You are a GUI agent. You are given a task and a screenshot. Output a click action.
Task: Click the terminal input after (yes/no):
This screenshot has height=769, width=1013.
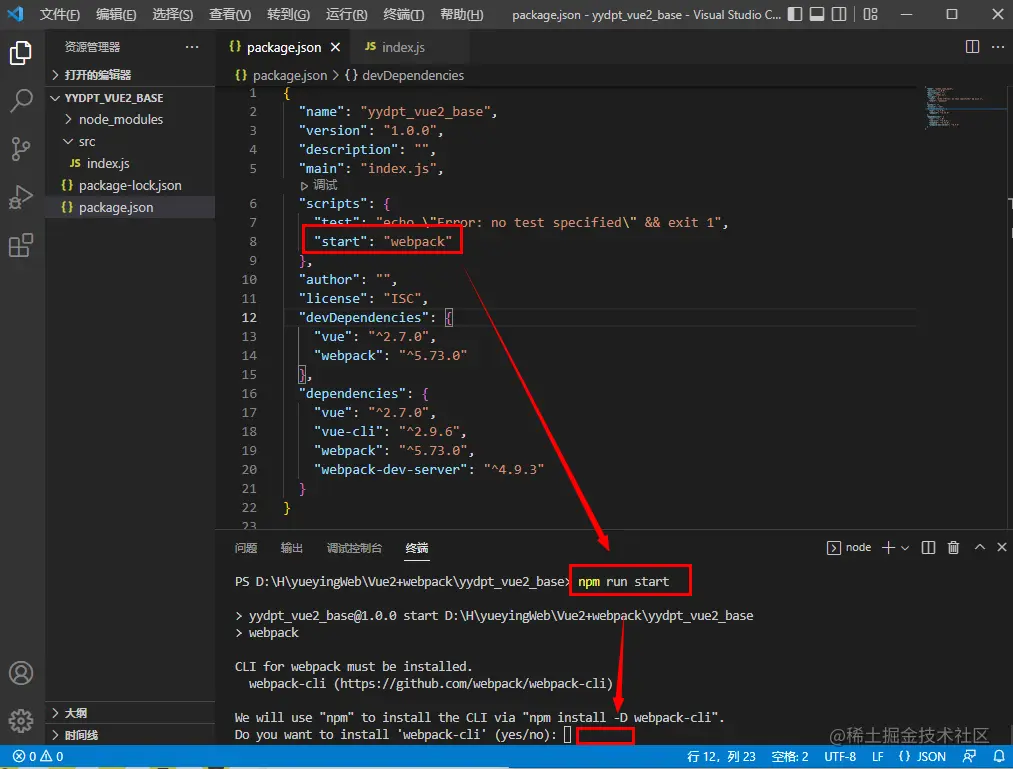[567, 734]
